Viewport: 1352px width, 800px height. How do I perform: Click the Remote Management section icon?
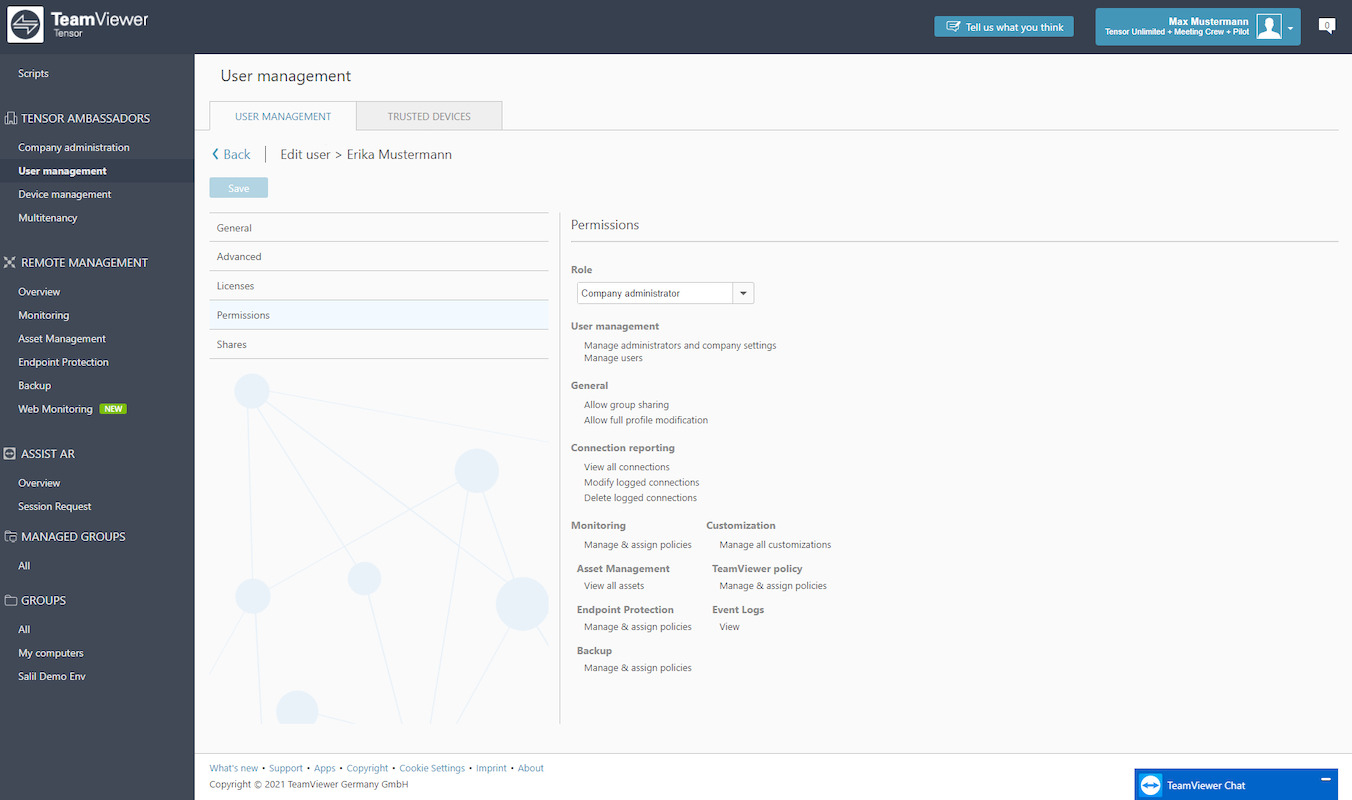tap(10, 263)
